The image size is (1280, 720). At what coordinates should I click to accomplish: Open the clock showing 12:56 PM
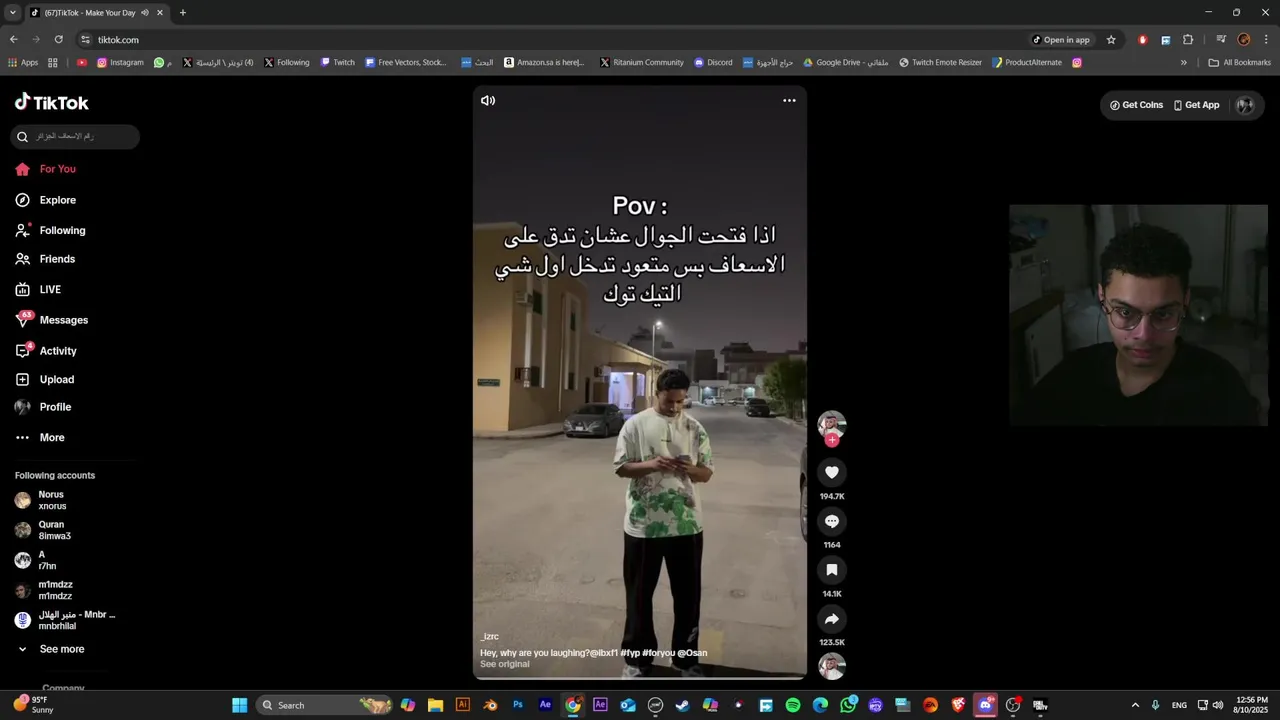pyautogui.click(x=1252, y=705)
